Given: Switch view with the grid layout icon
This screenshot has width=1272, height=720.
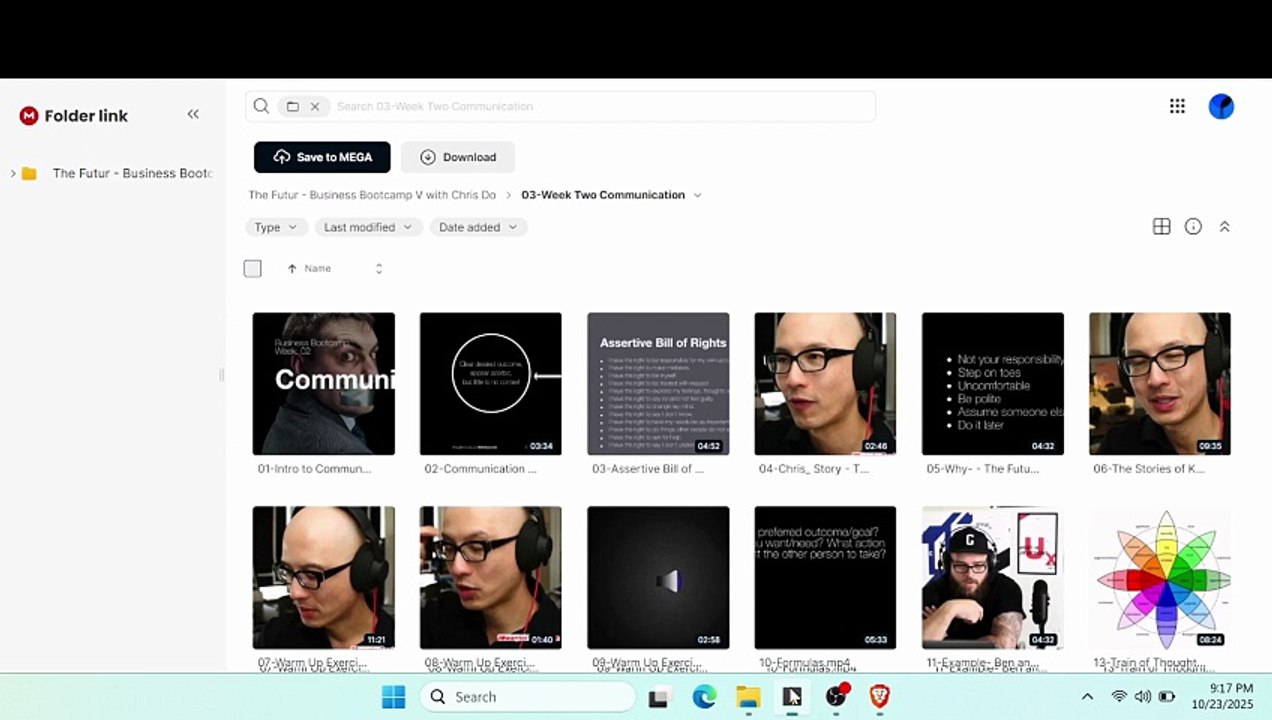Looking at the screenshot, I should point(1161,227).
